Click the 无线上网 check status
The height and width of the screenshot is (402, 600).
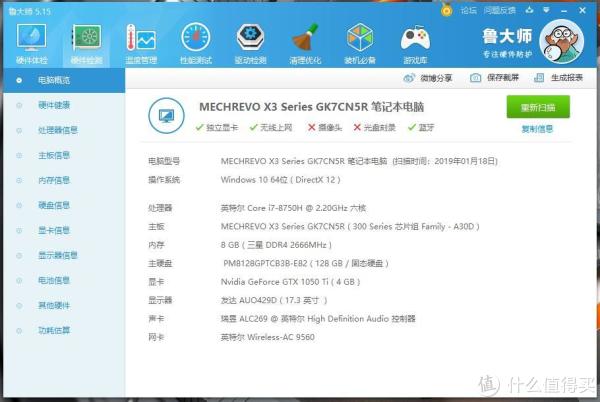pos(271,128)
